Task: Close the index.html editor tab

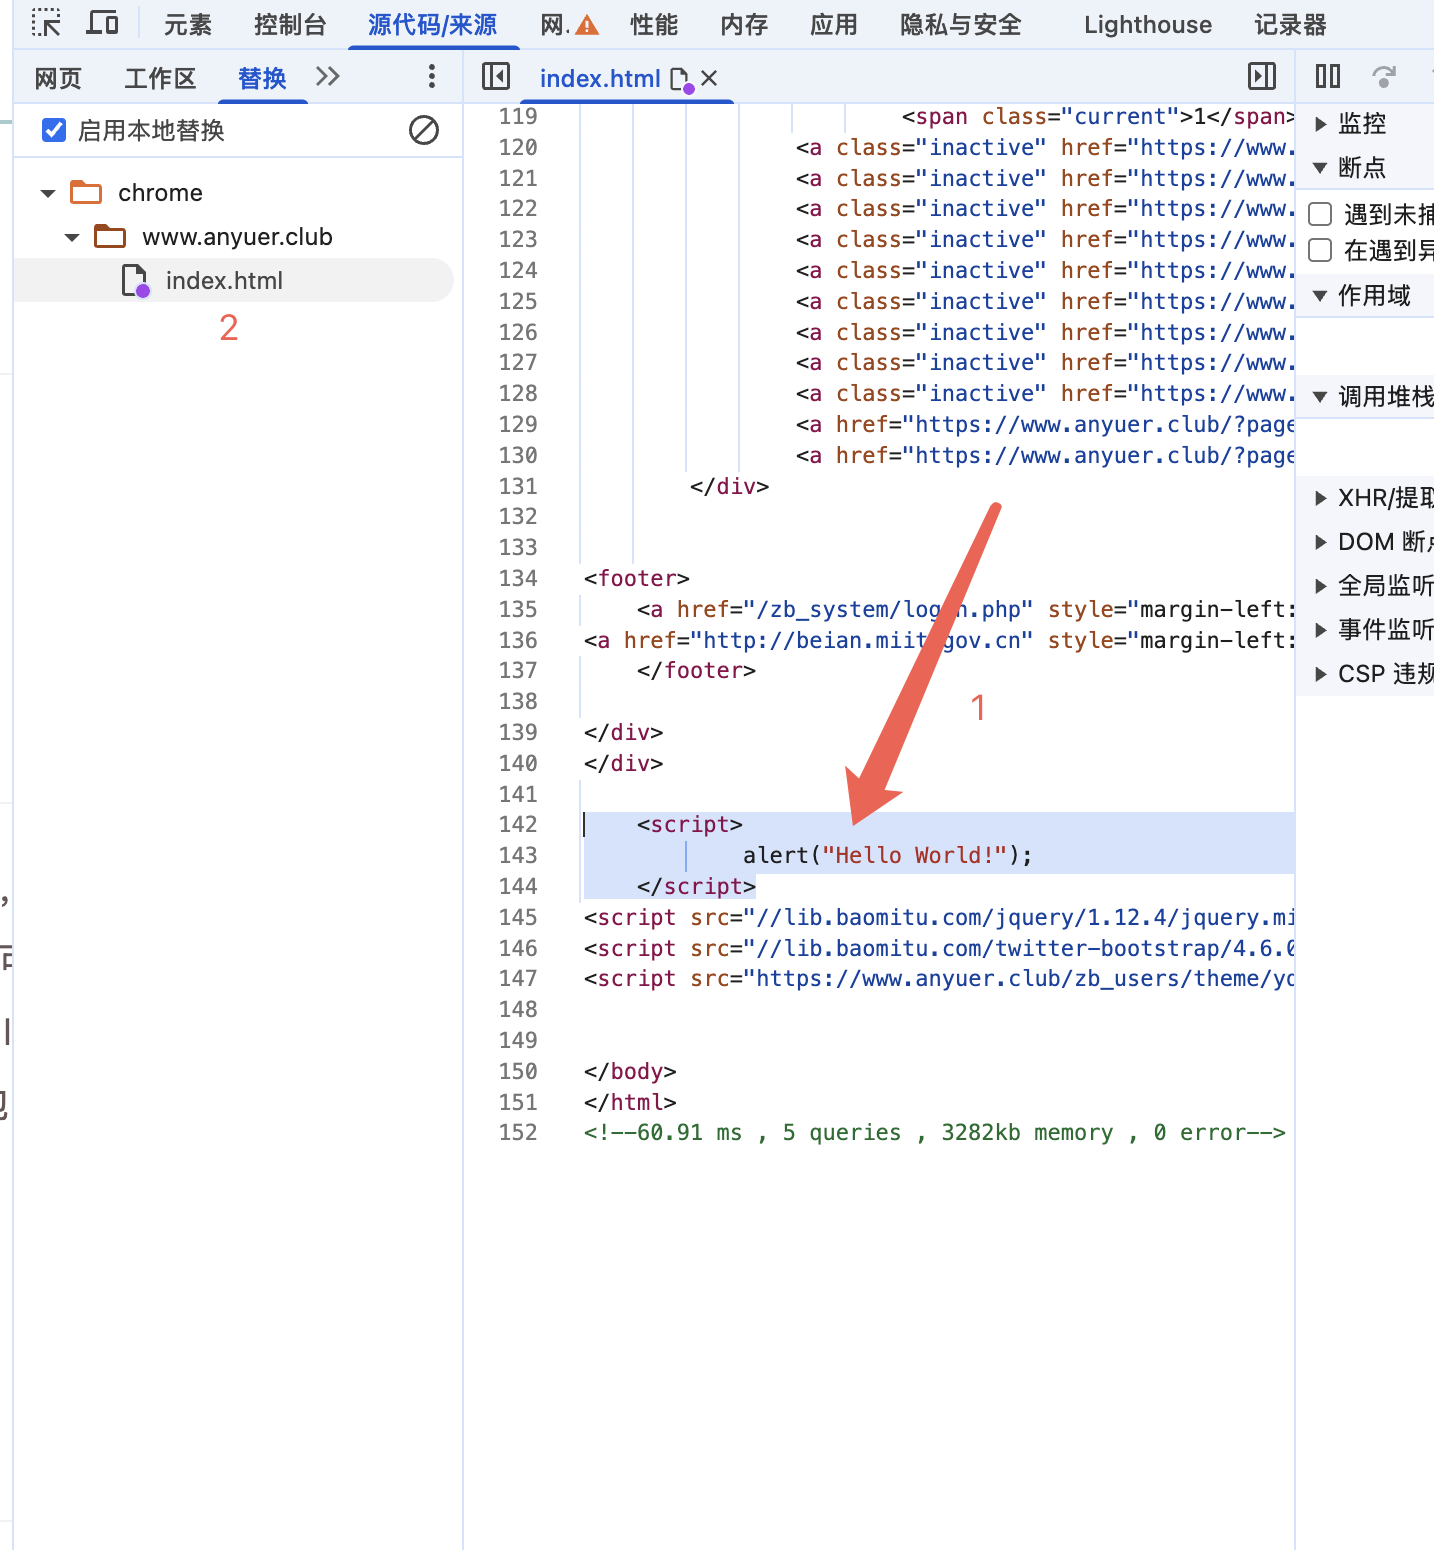Action: [x=709, y=78]
